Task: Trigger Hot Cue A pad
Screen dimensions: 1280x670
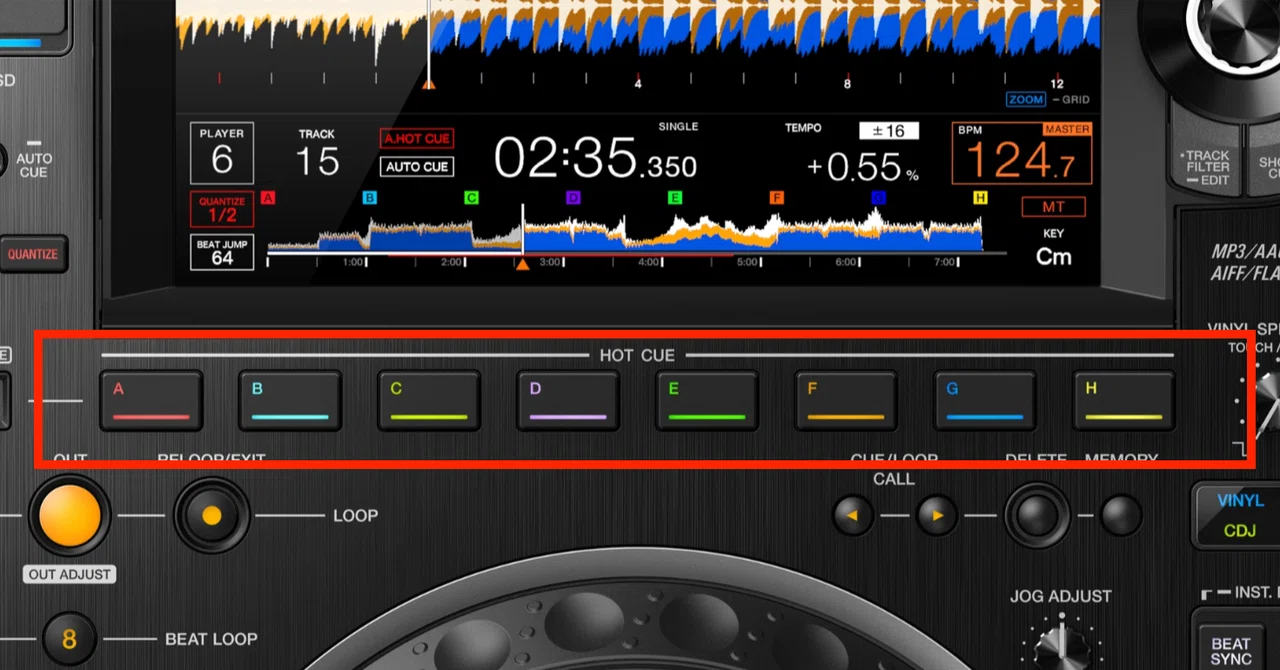Action: click(x=151, y=401)
